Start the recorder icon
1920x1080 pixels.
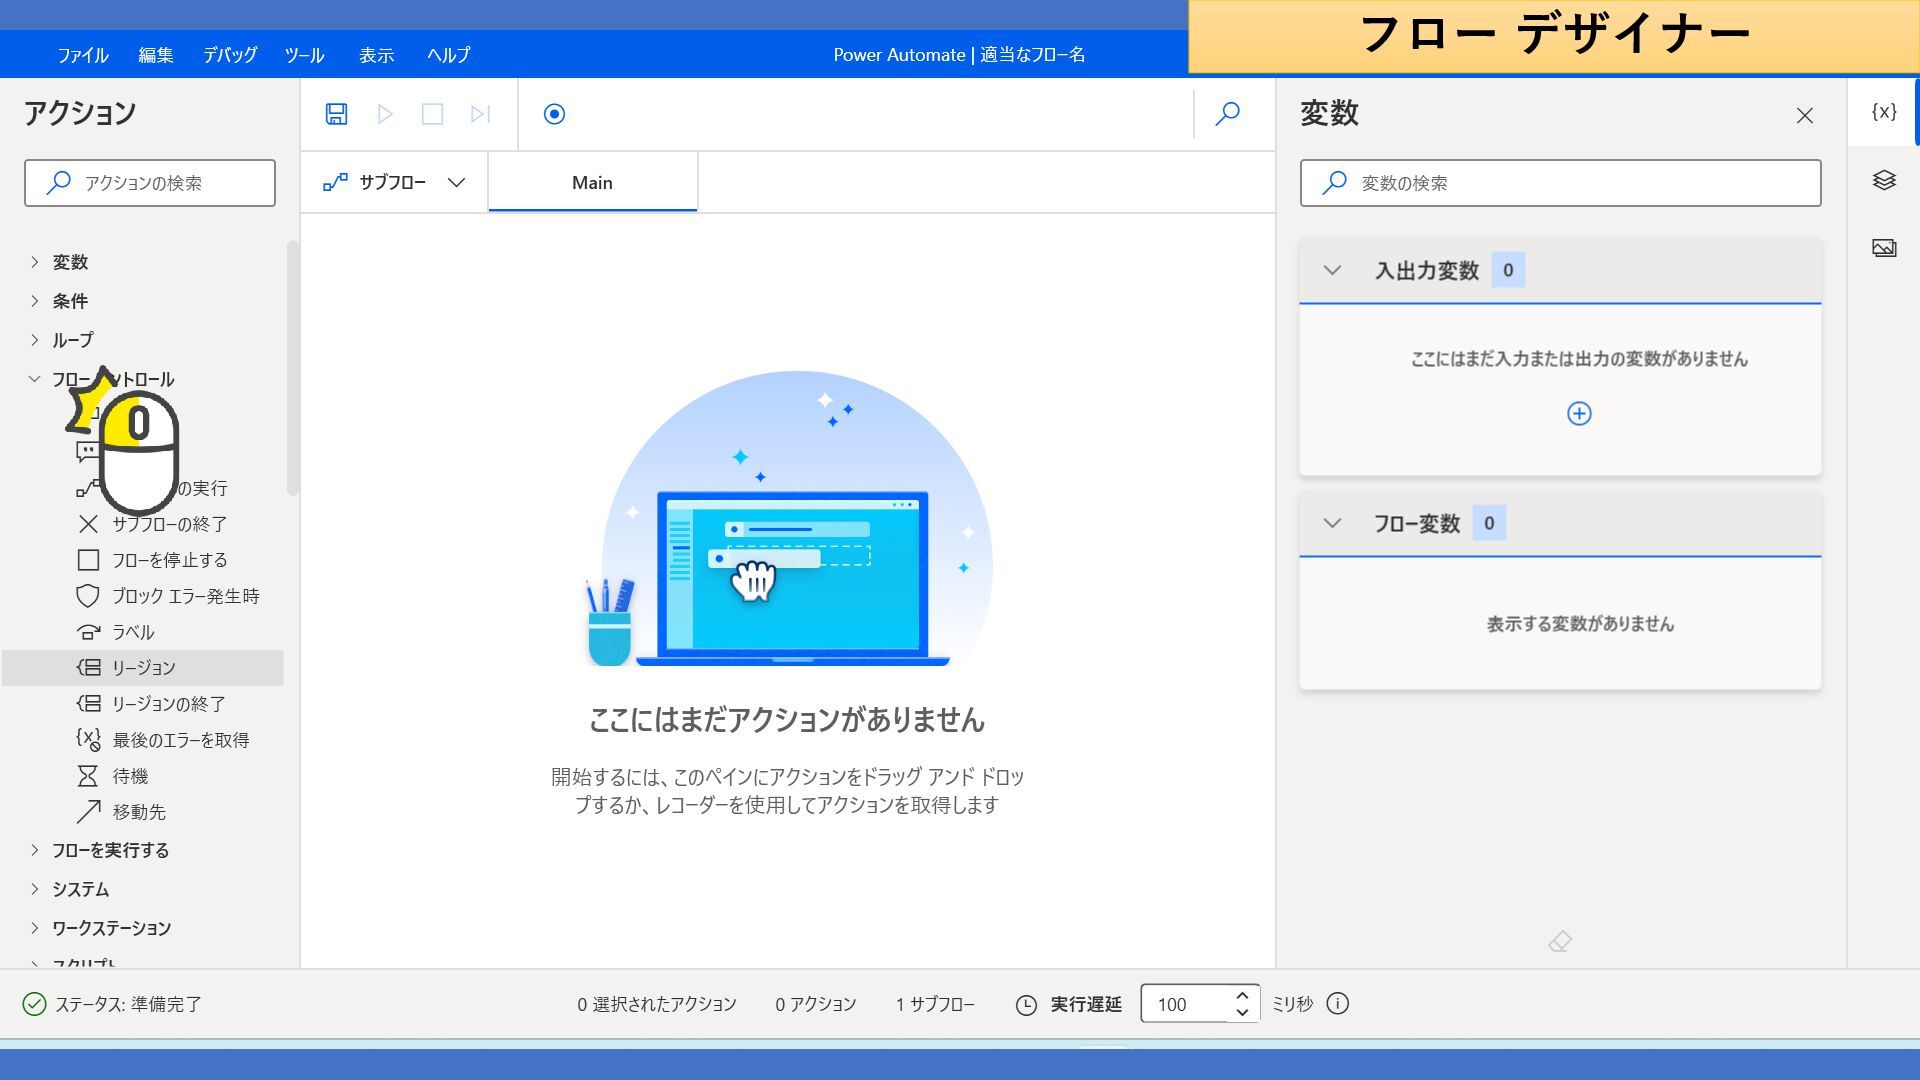(x=554, y=114)
